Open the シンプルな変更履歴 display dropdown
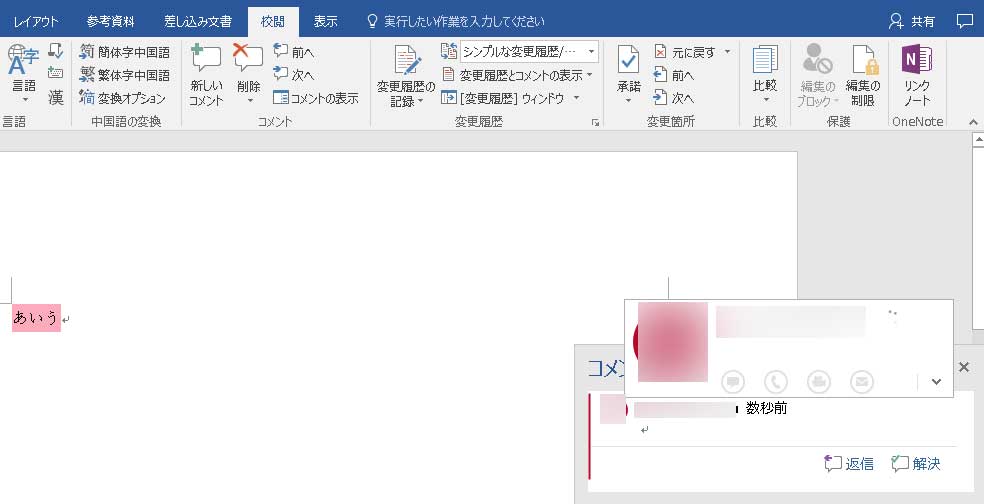 [528, 51]
